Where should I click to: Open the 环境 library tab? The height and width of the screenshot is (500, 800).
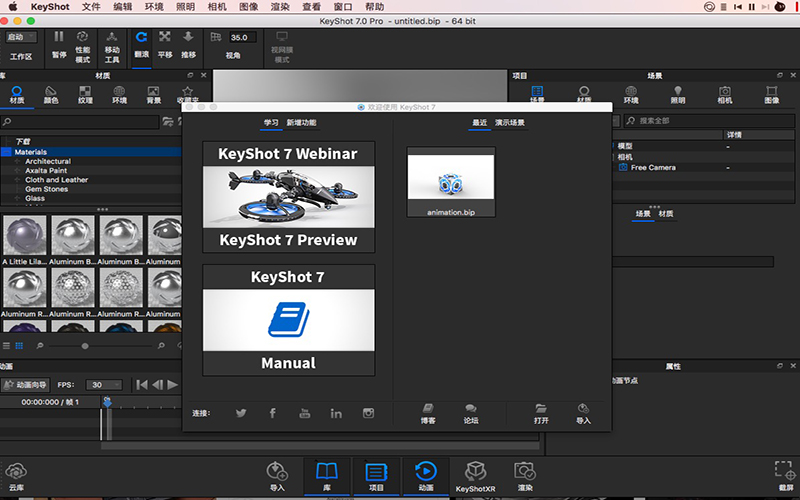(119, 95)
